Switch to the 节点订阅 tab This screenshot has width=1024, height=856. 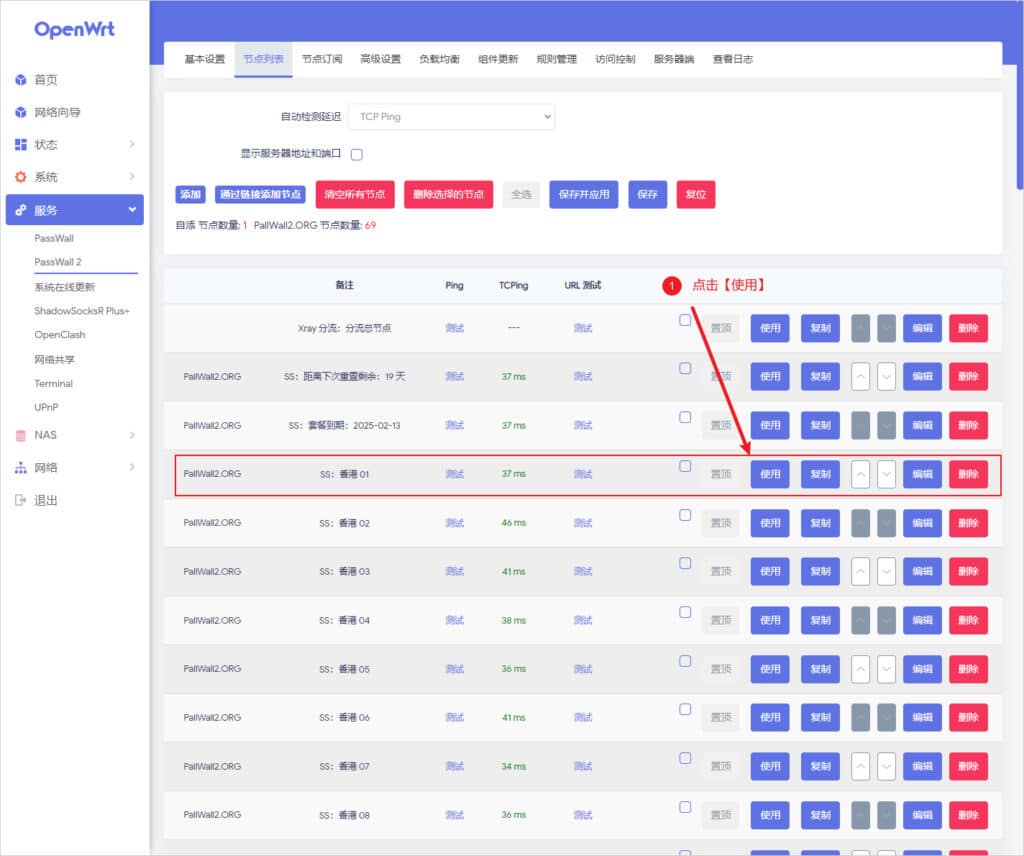coord(322,59)
